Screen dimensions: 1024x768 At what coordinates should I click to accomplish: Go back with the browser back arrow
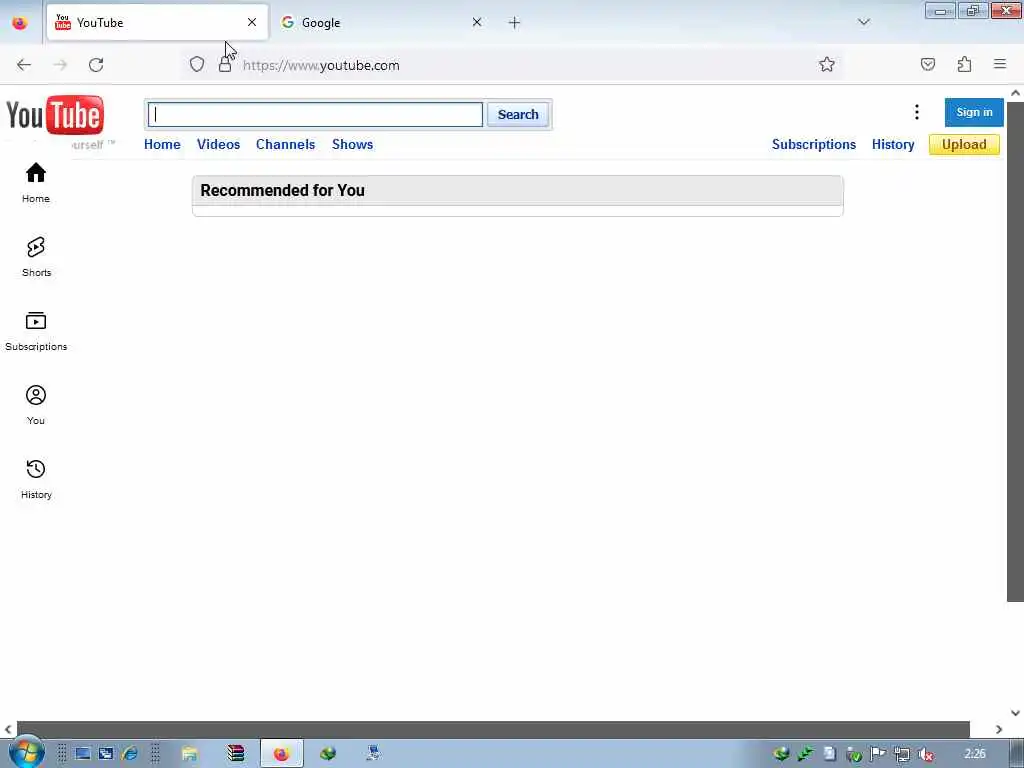[x=24, y=65]
